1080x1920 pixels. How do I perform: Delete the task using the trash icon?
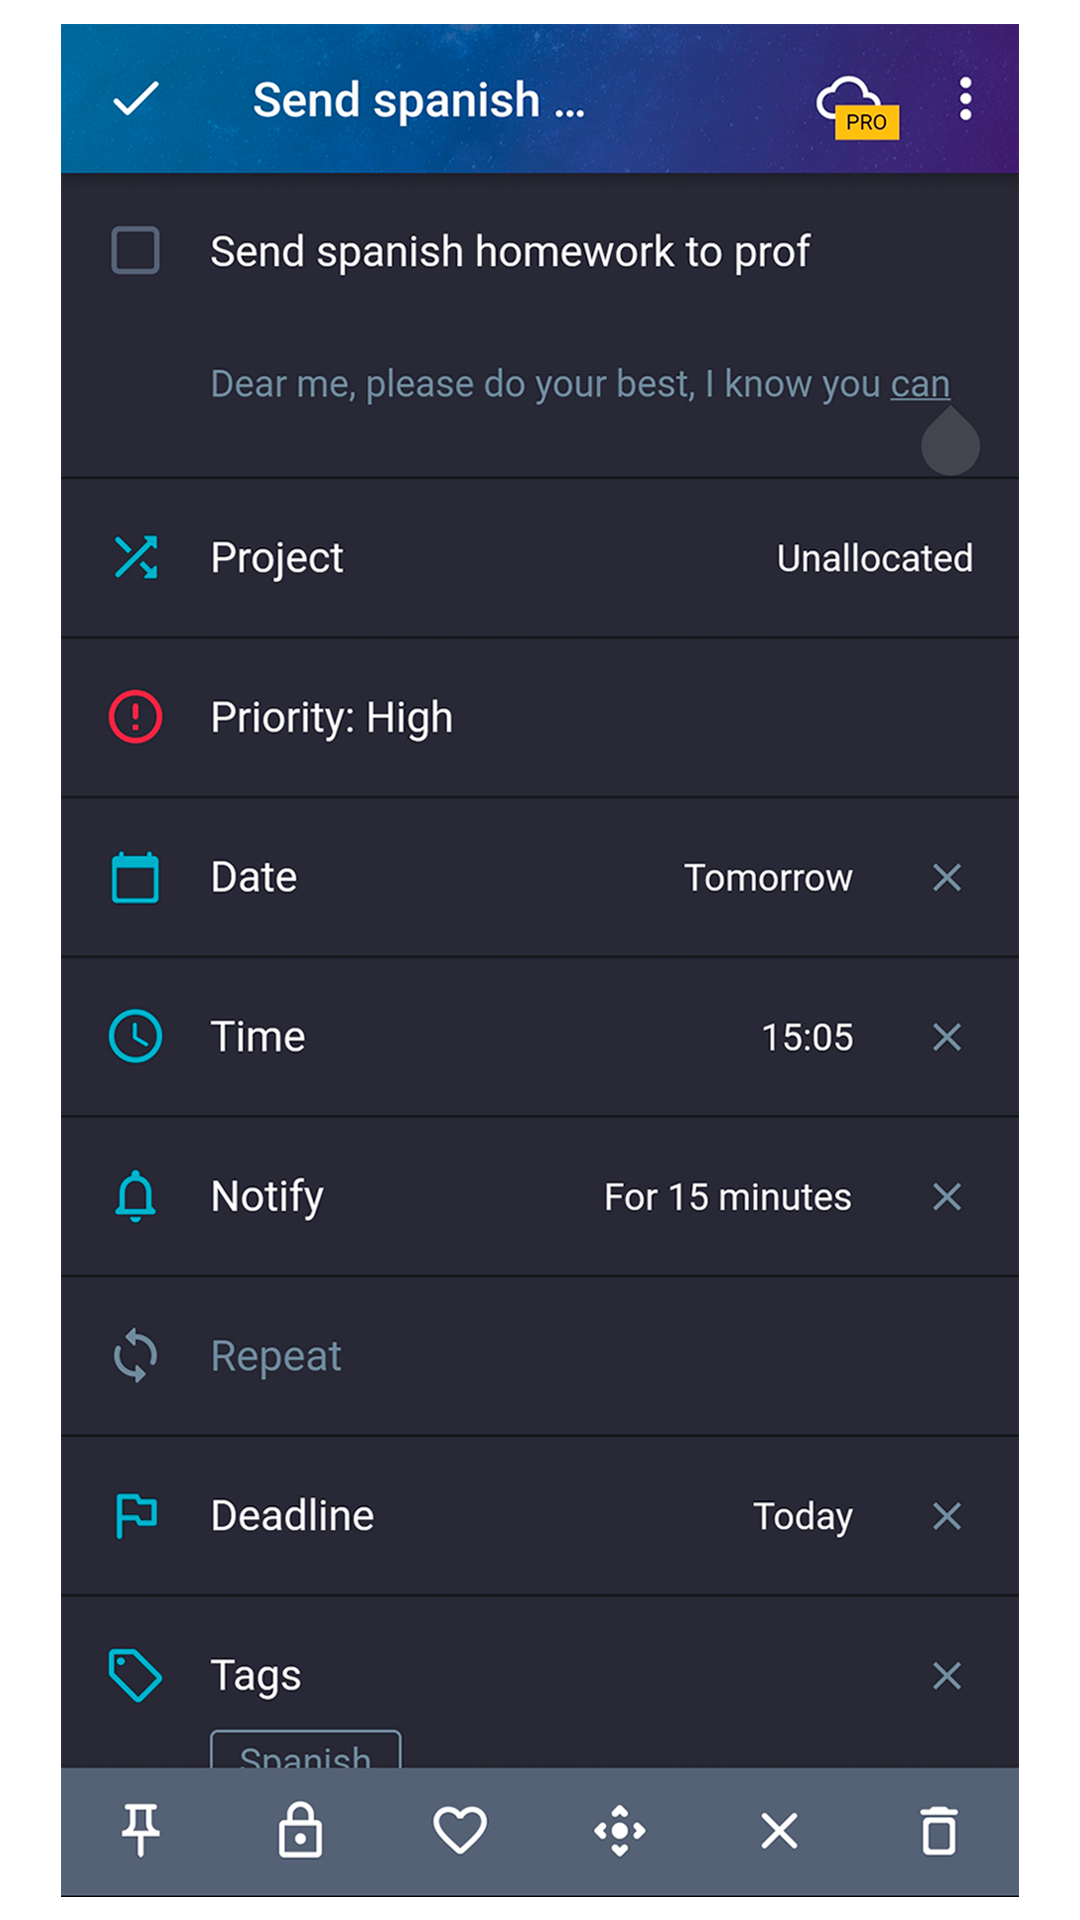pos(939,1831)
